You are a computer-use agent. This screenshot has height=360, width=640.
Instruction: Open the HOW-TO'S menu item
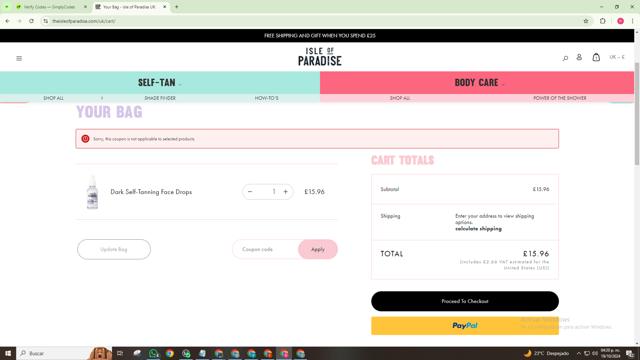tap(267, 98)
